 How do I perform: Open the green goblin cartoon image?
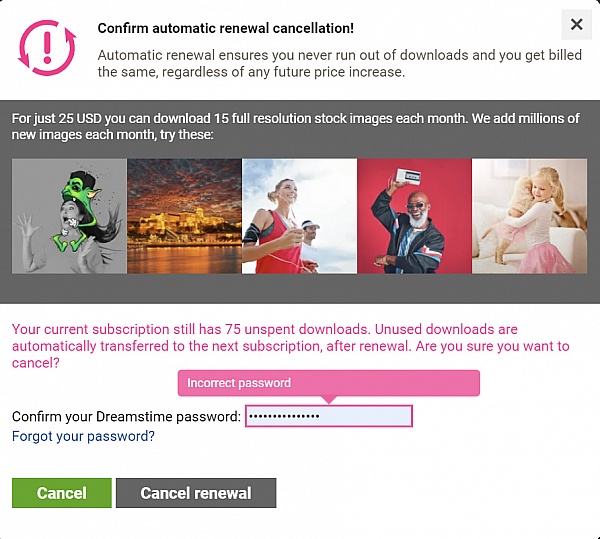(x=69, y=216)
